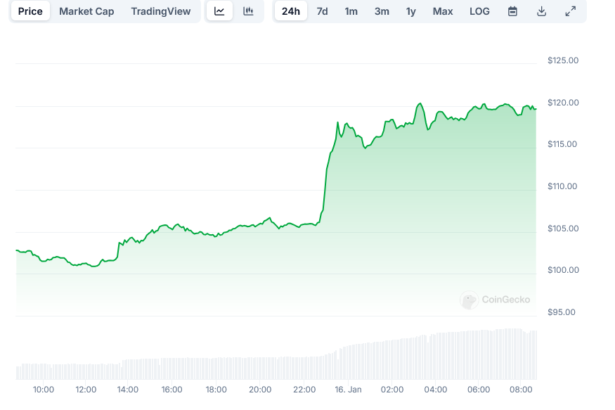Set the time range to 7d

point(322,11)
